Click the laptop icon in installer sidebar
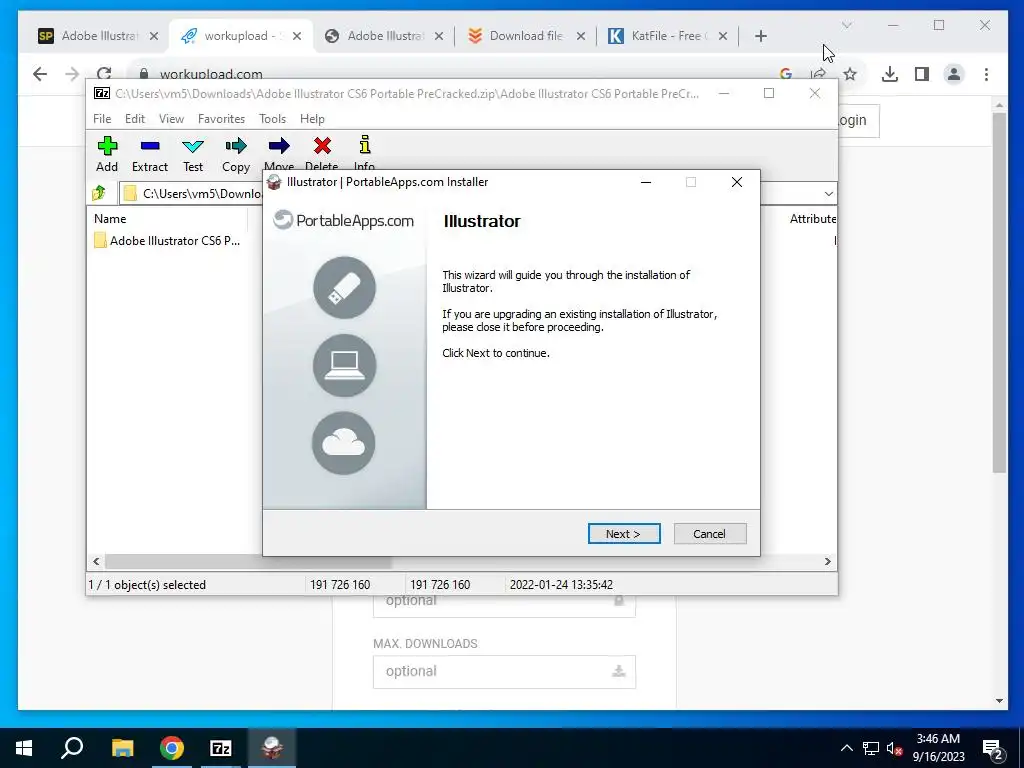Image resolution: width=1024 pixels, height=768 pixels. tap(344, 365)
